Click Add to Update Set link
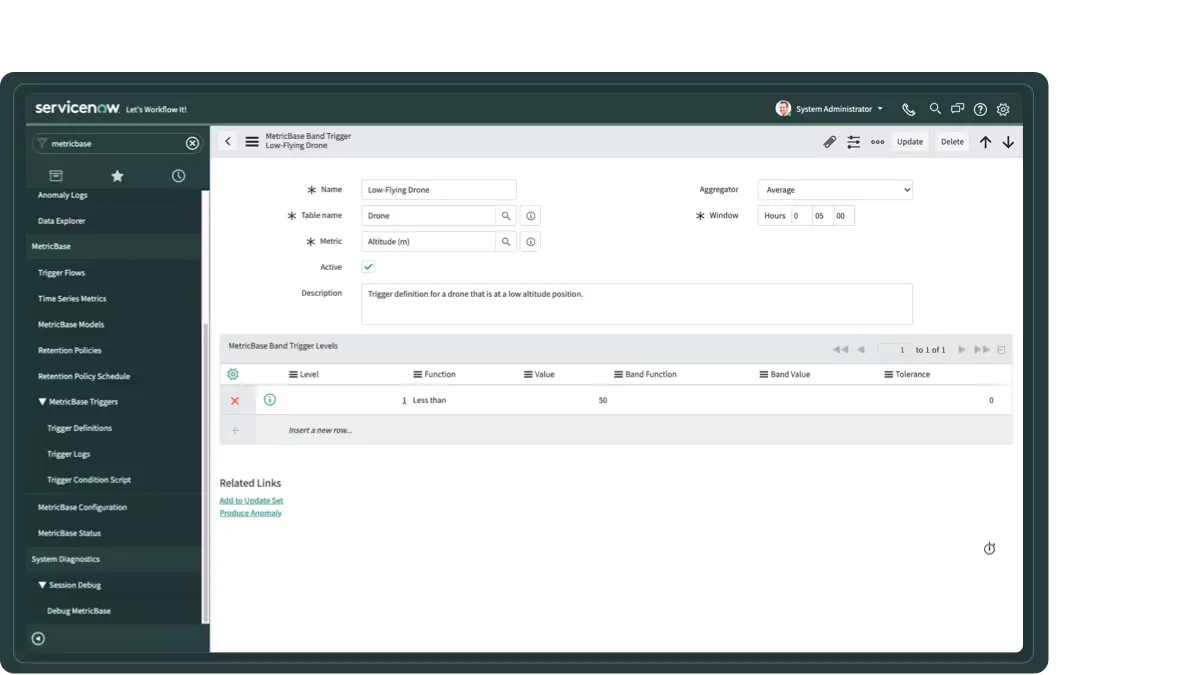Viewport: 1200px width, 675px height. pyautogui.click(x=251, y=500)
